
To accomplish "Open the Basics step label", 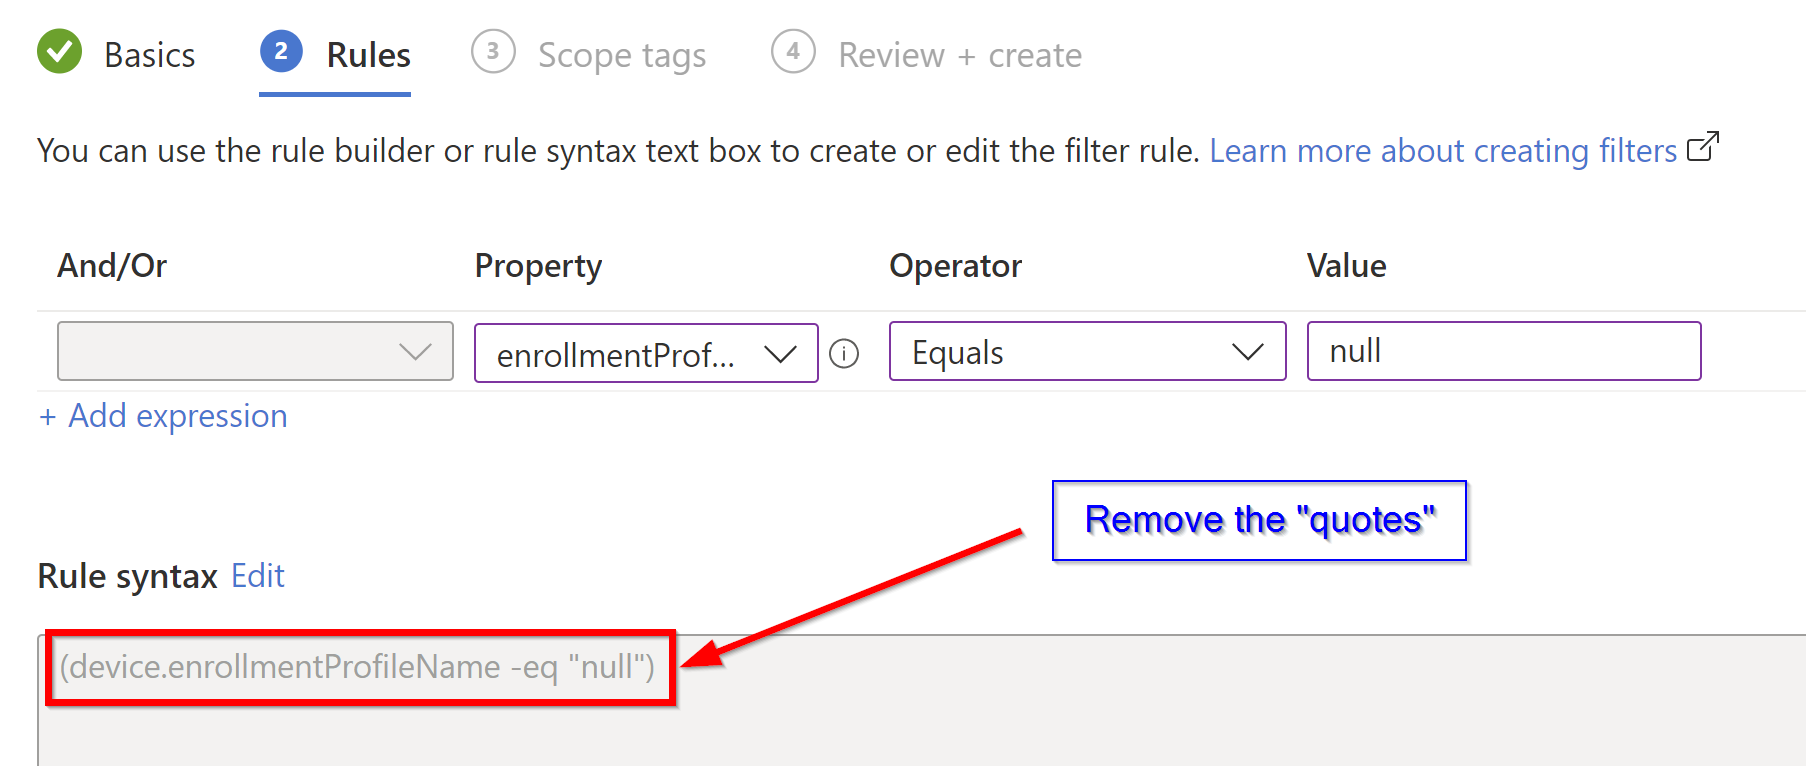I will [x=149, y=55].
